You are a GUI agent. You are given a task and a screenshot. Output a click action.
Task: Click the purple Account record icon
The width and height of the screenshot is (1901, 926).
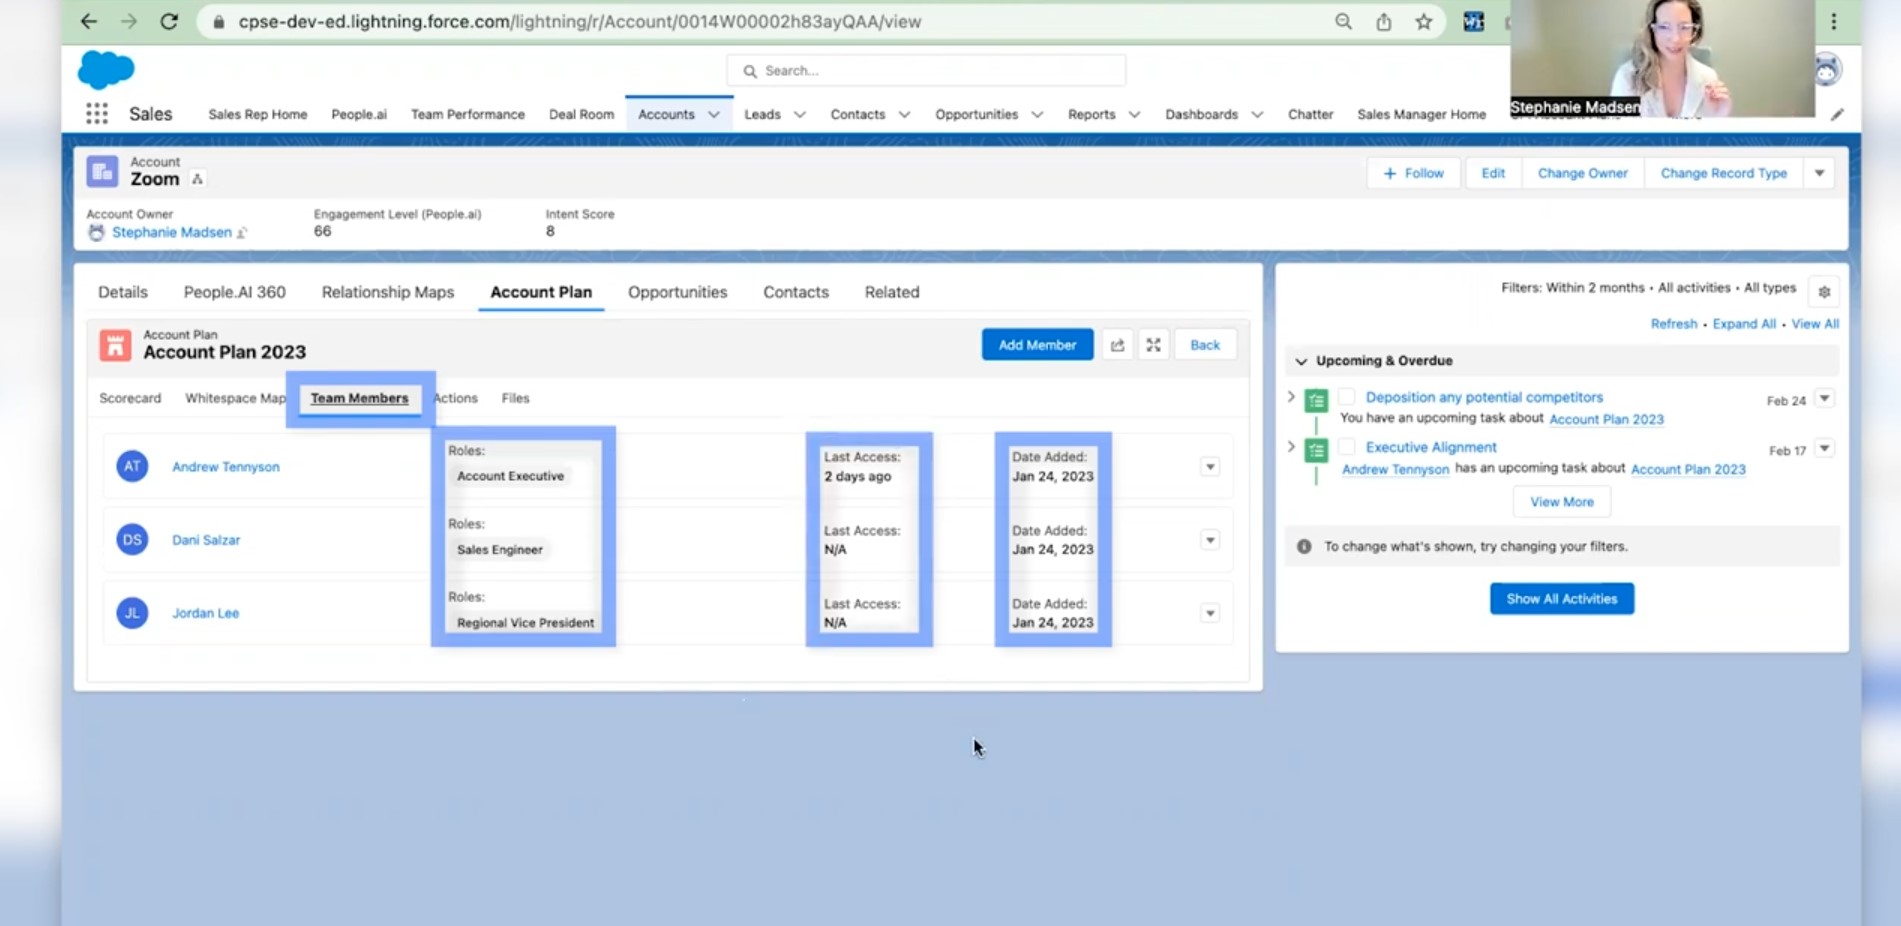click(102, 171)
